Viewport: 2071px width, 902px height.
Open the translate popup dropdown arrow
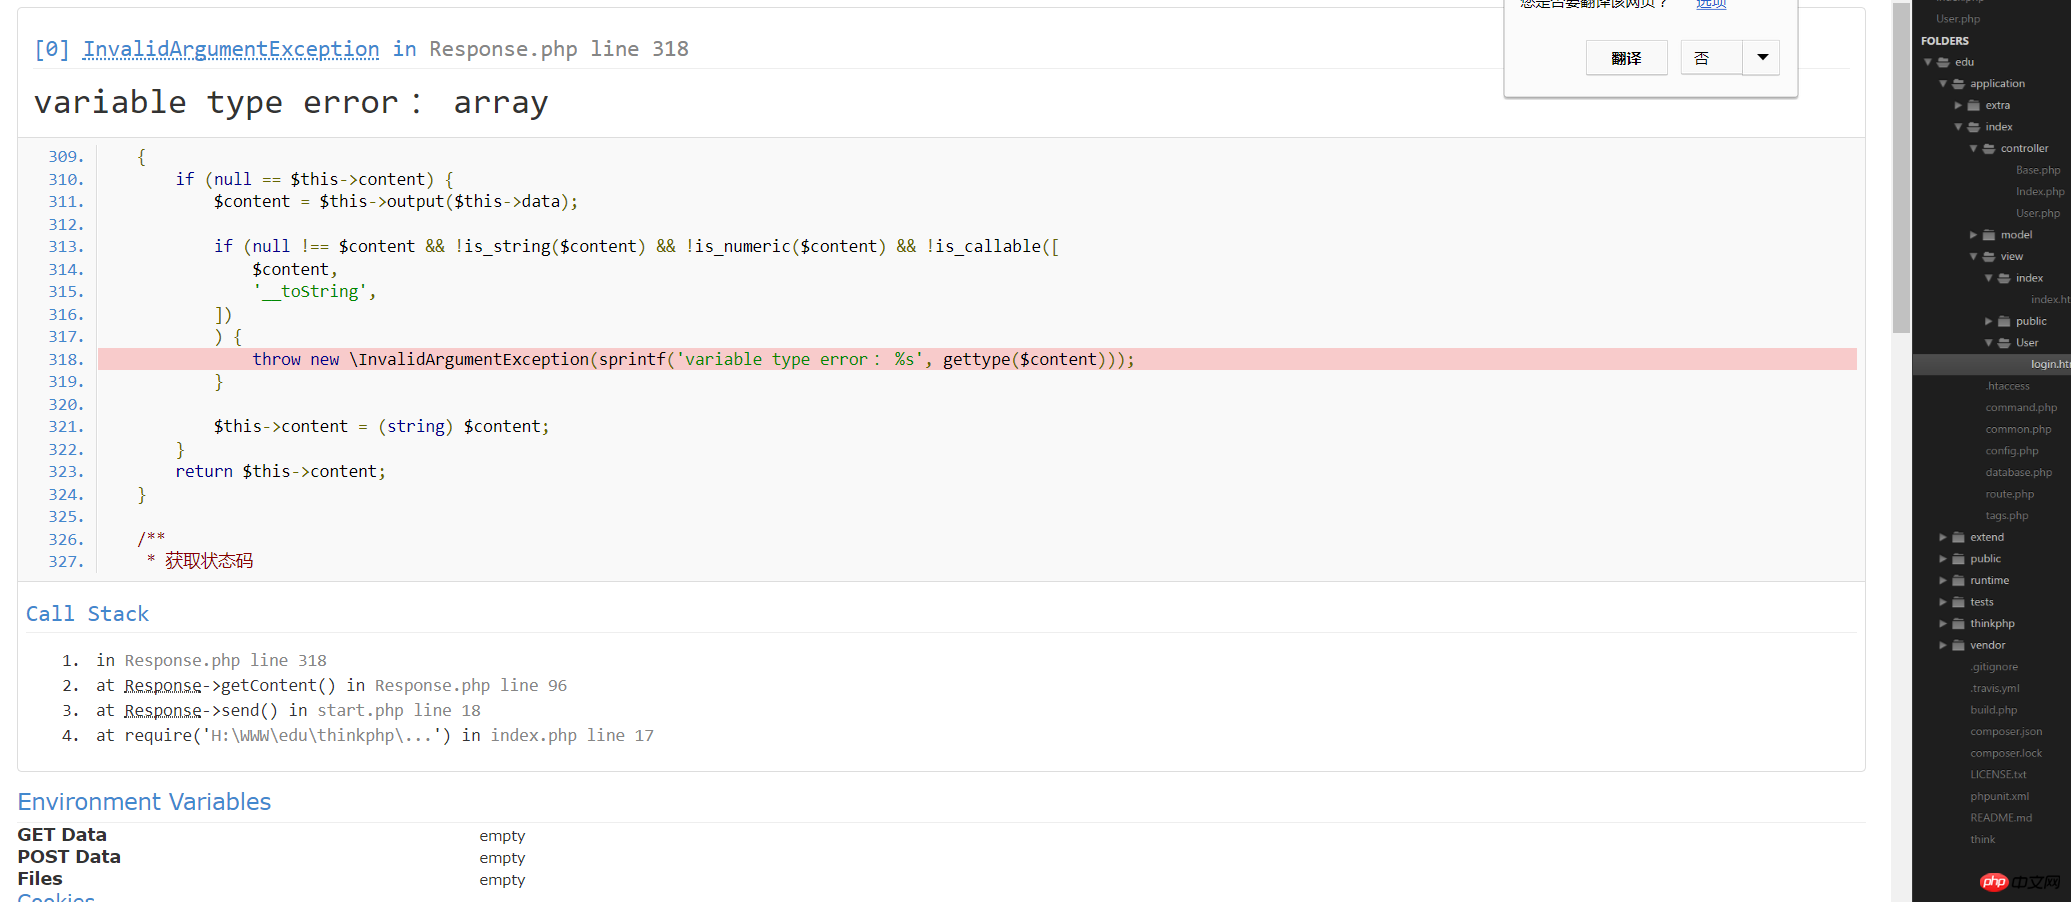[x=1762, y=58]
